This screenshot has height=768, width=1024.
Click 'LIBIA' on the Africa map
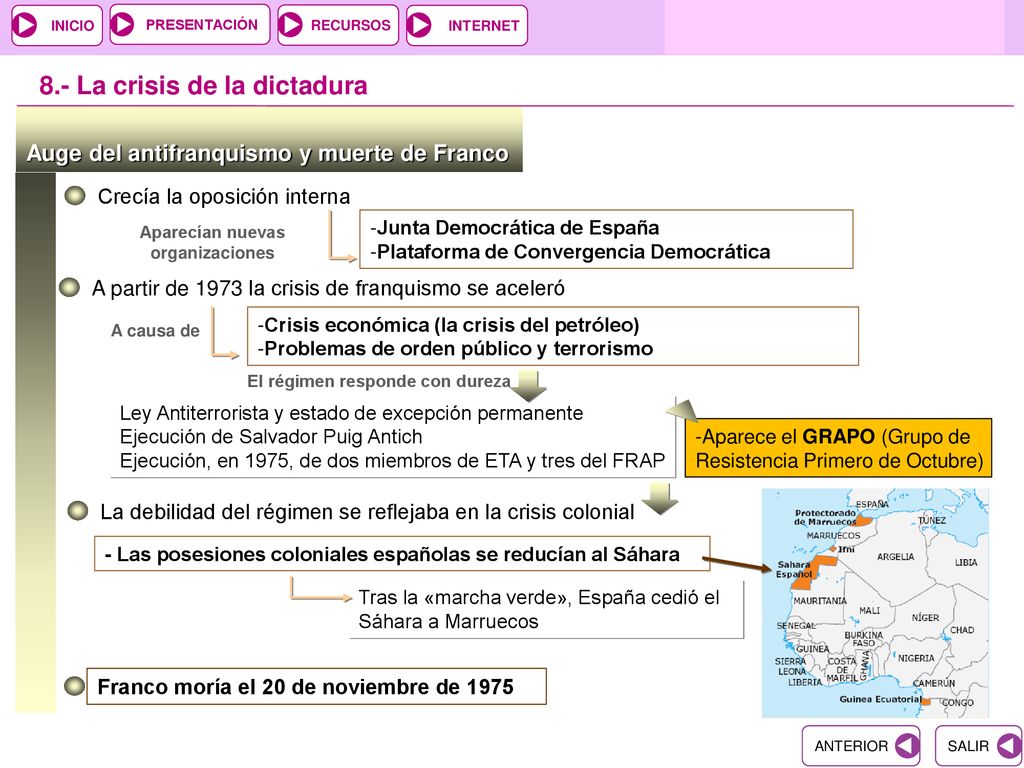click(966, 562)
